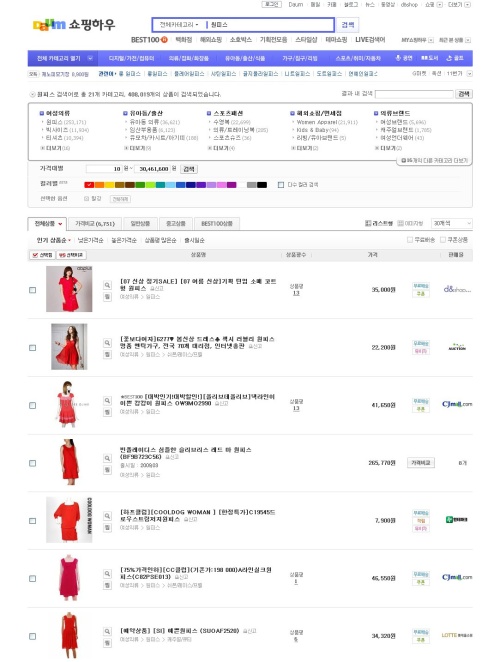Tick the checkbox next to the first product
The image size is (500, 662).
pyautogui.click(x=33, y=290)
